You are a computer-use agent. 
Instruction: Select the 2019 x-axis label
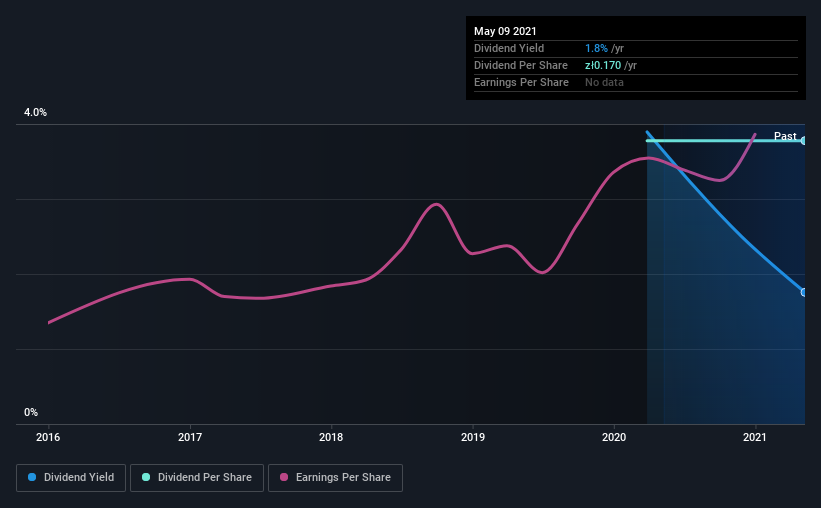click(473, 437)
